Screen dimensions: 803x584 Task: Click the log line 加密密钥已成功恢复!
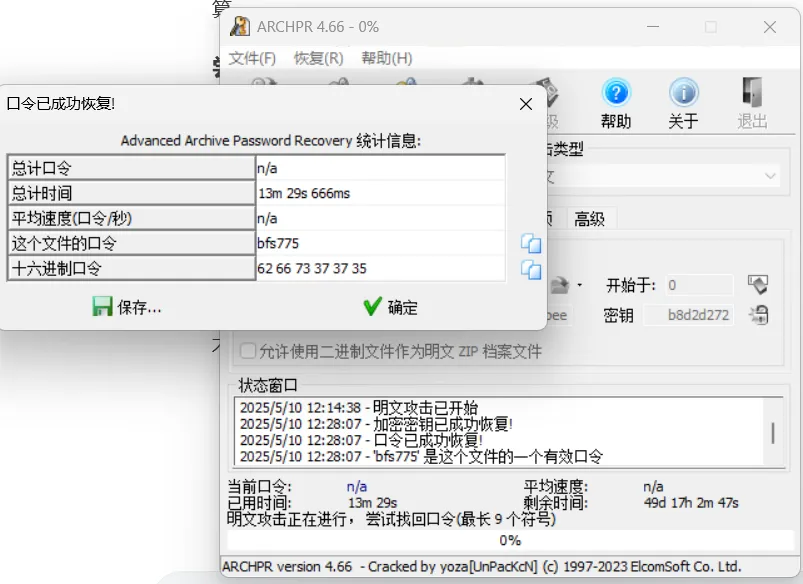pyautogui.click(x=376, y=424)
